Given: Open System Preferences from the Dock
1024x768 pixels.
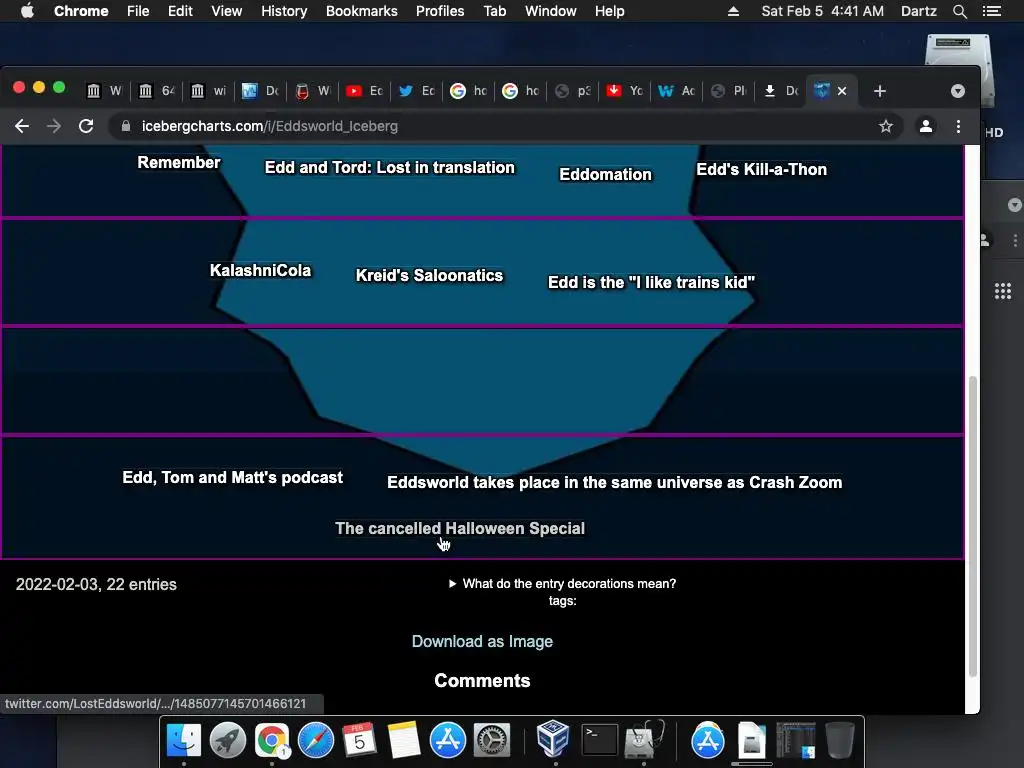Looking at the screenshot, I should pos(492,741).
